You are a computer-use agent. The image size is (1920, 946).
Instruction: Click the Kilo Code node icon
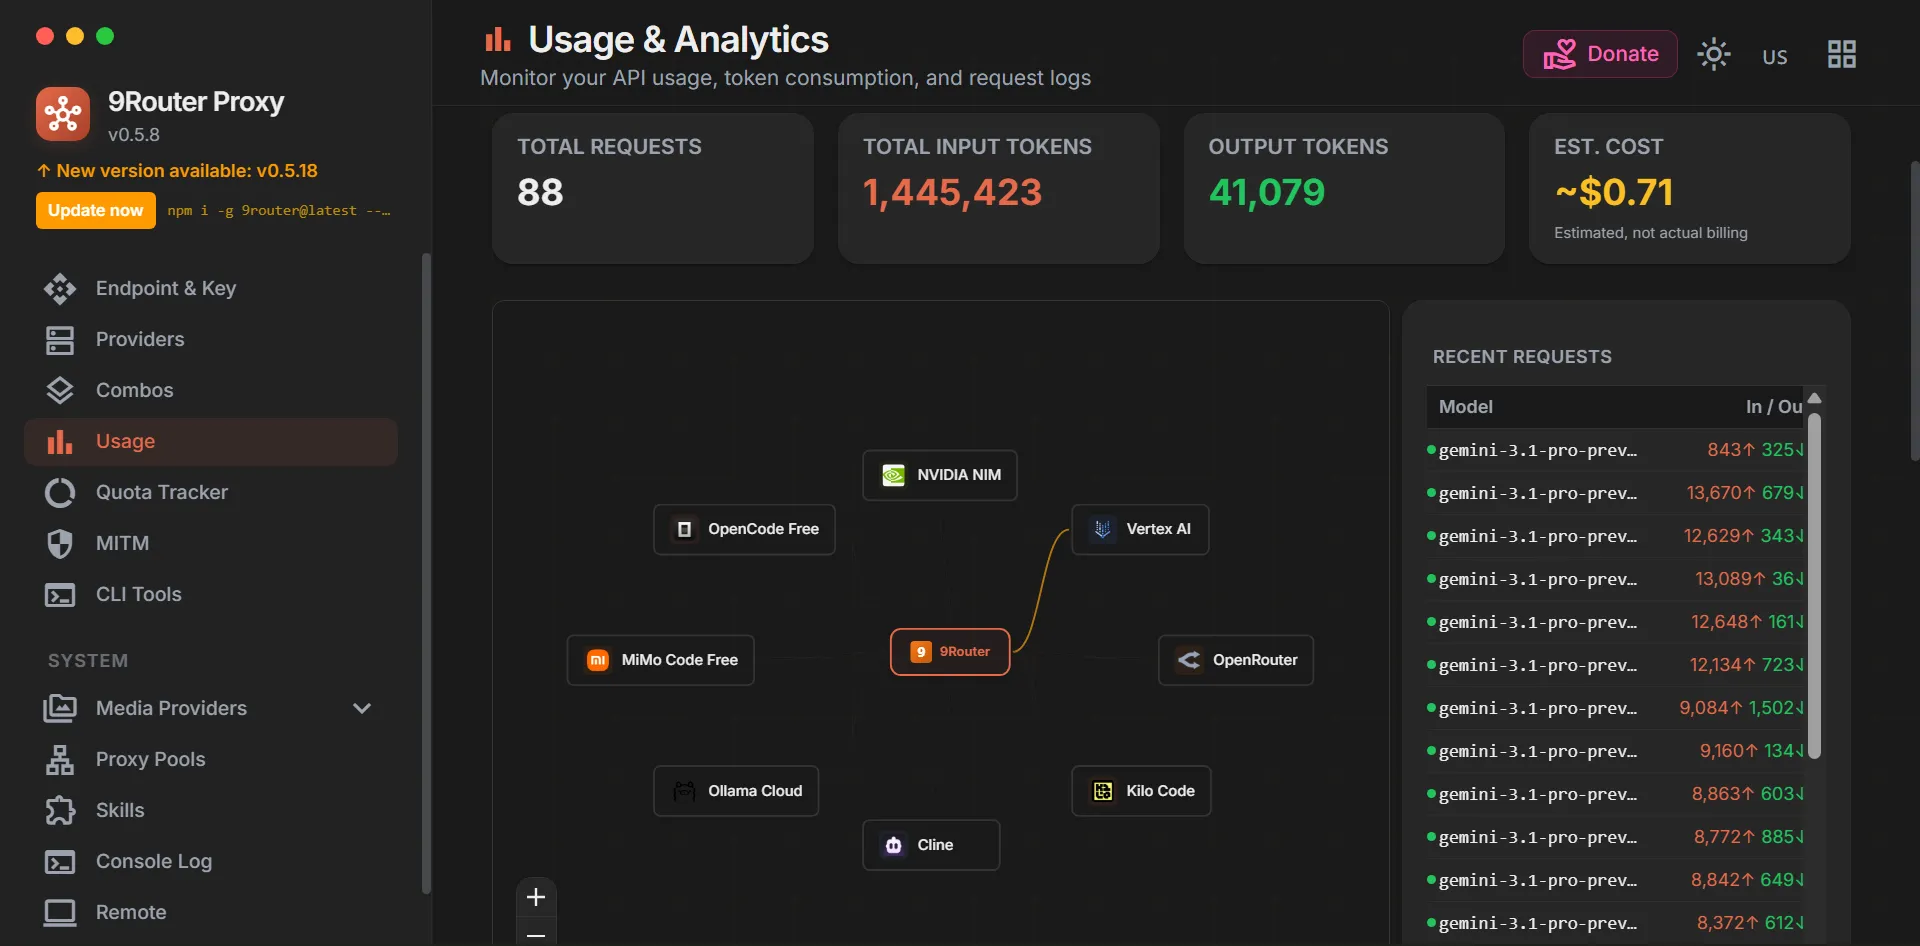click(1103, 791)
